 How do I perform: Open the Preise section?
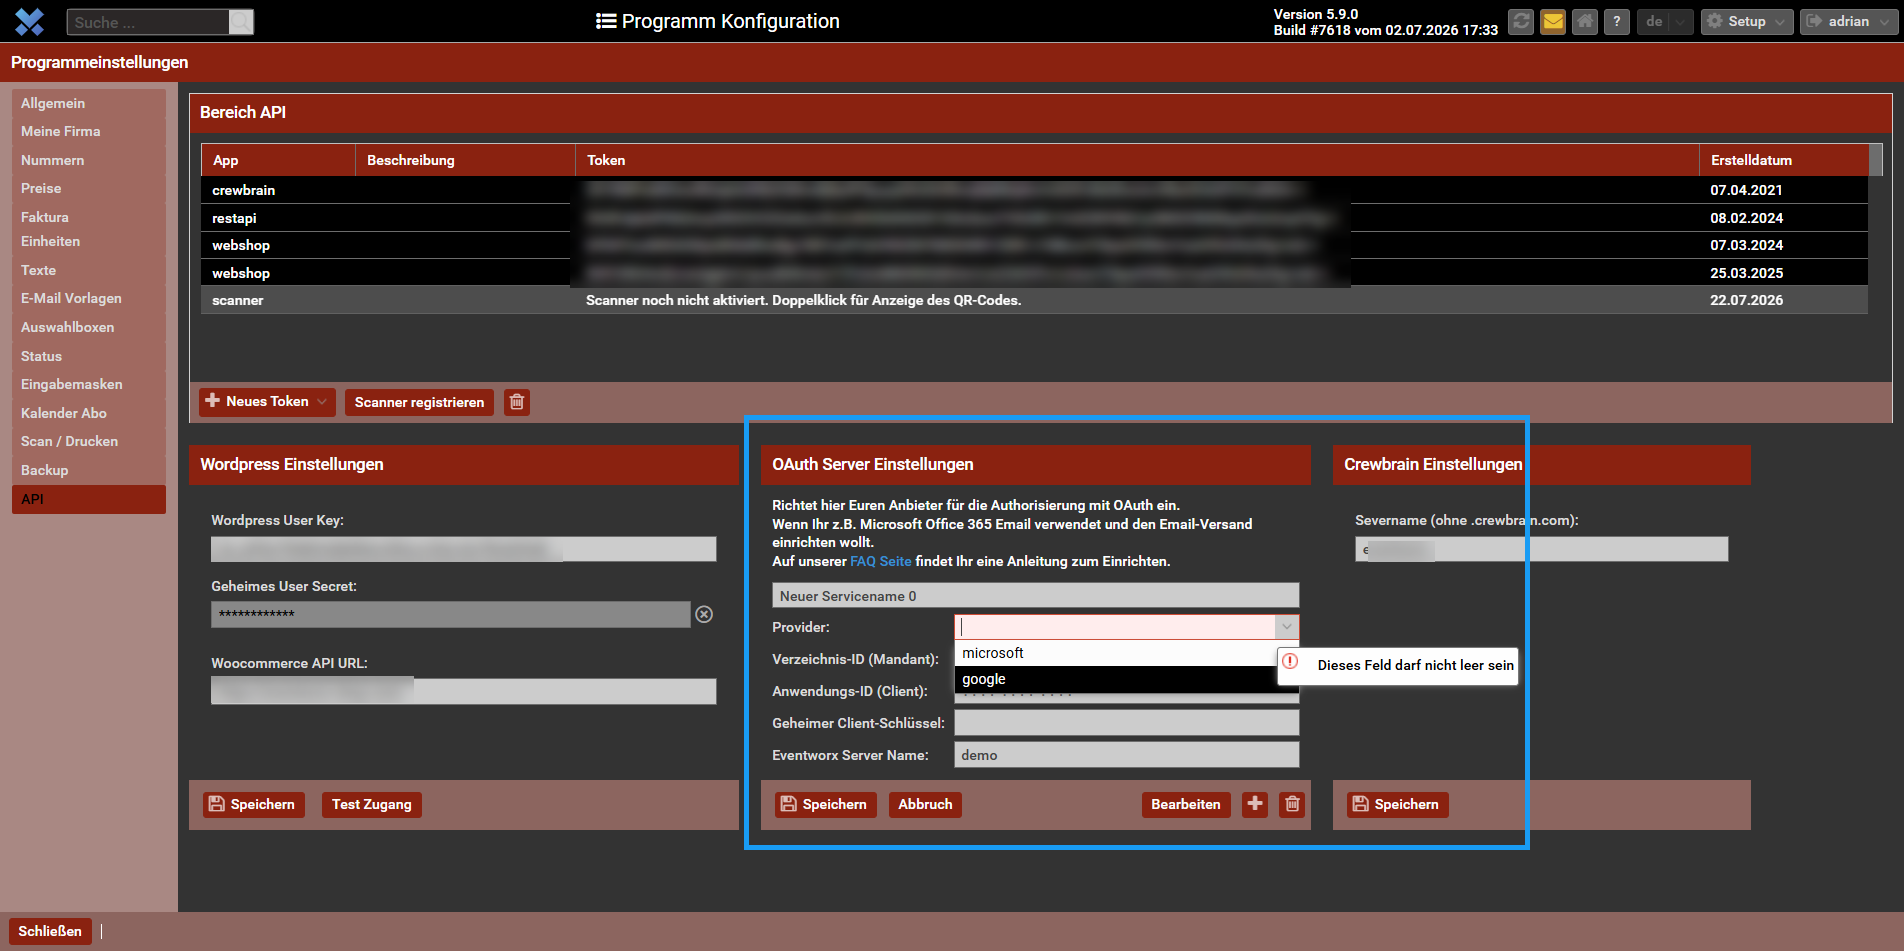89,188
